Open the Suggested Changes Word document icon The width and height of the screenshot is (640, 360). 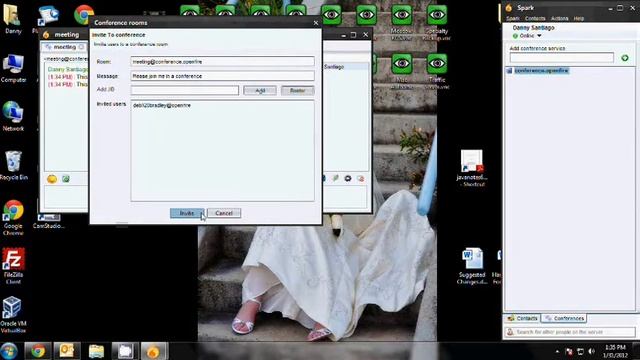472,266
